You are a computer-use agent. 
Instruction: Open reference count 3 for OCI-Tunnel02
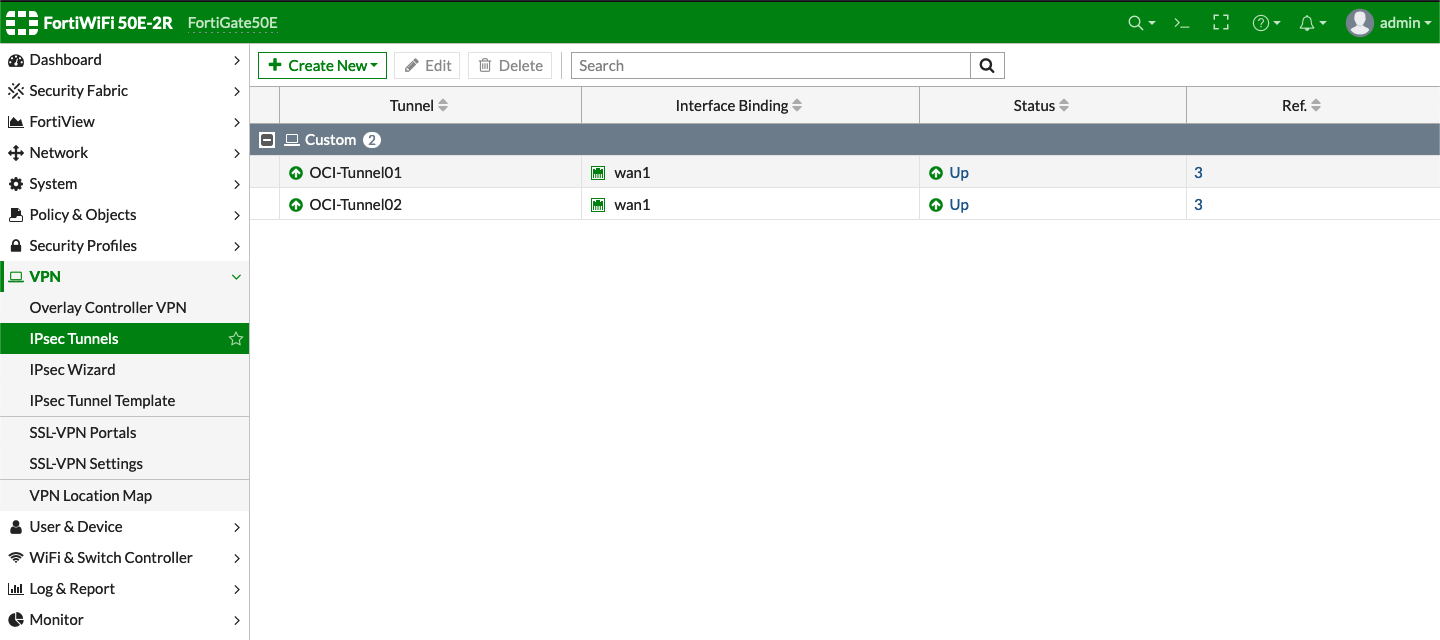click(1198, 205)
